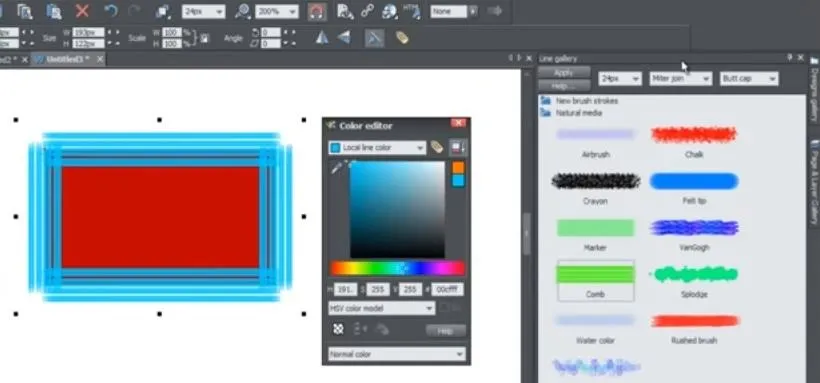The width and height of the screenshot is (820, 383).
Task: Click the zoom magnifier icon in toolbar
Action: tap(243, 12)
